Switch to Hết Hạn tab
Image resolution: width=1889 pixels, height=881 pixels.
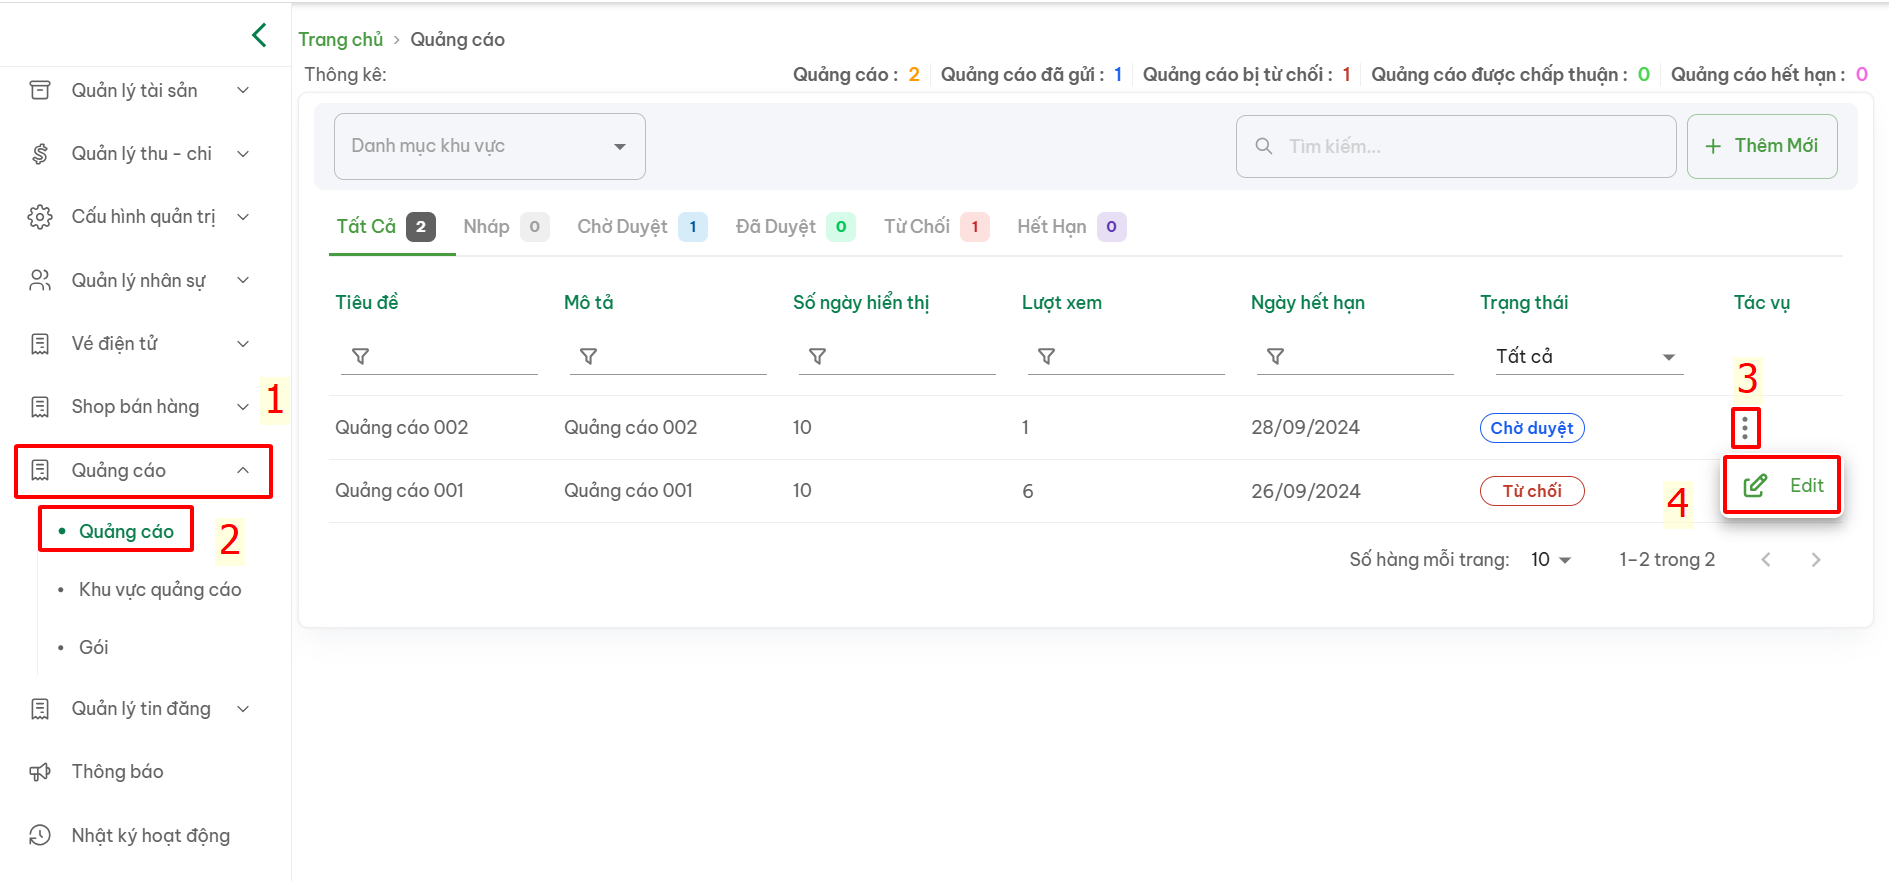point(1071,227)
